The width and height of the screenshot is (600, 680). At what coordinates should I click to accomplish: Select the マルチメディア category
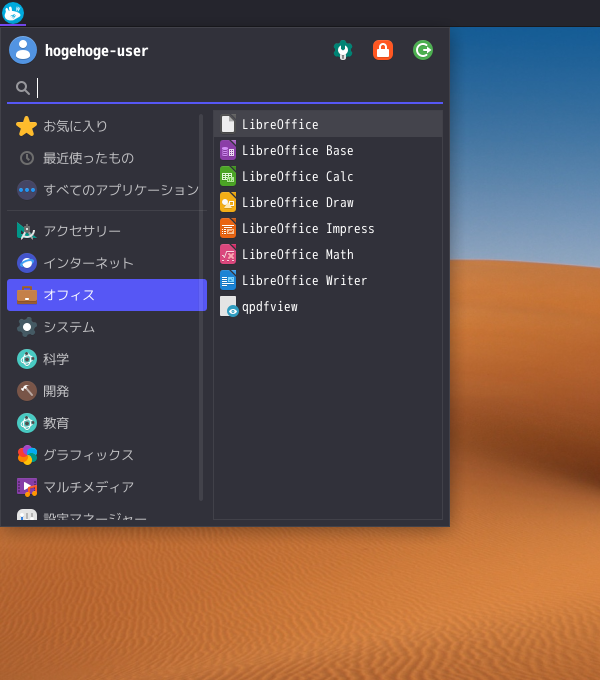click(x=107, y=487)
